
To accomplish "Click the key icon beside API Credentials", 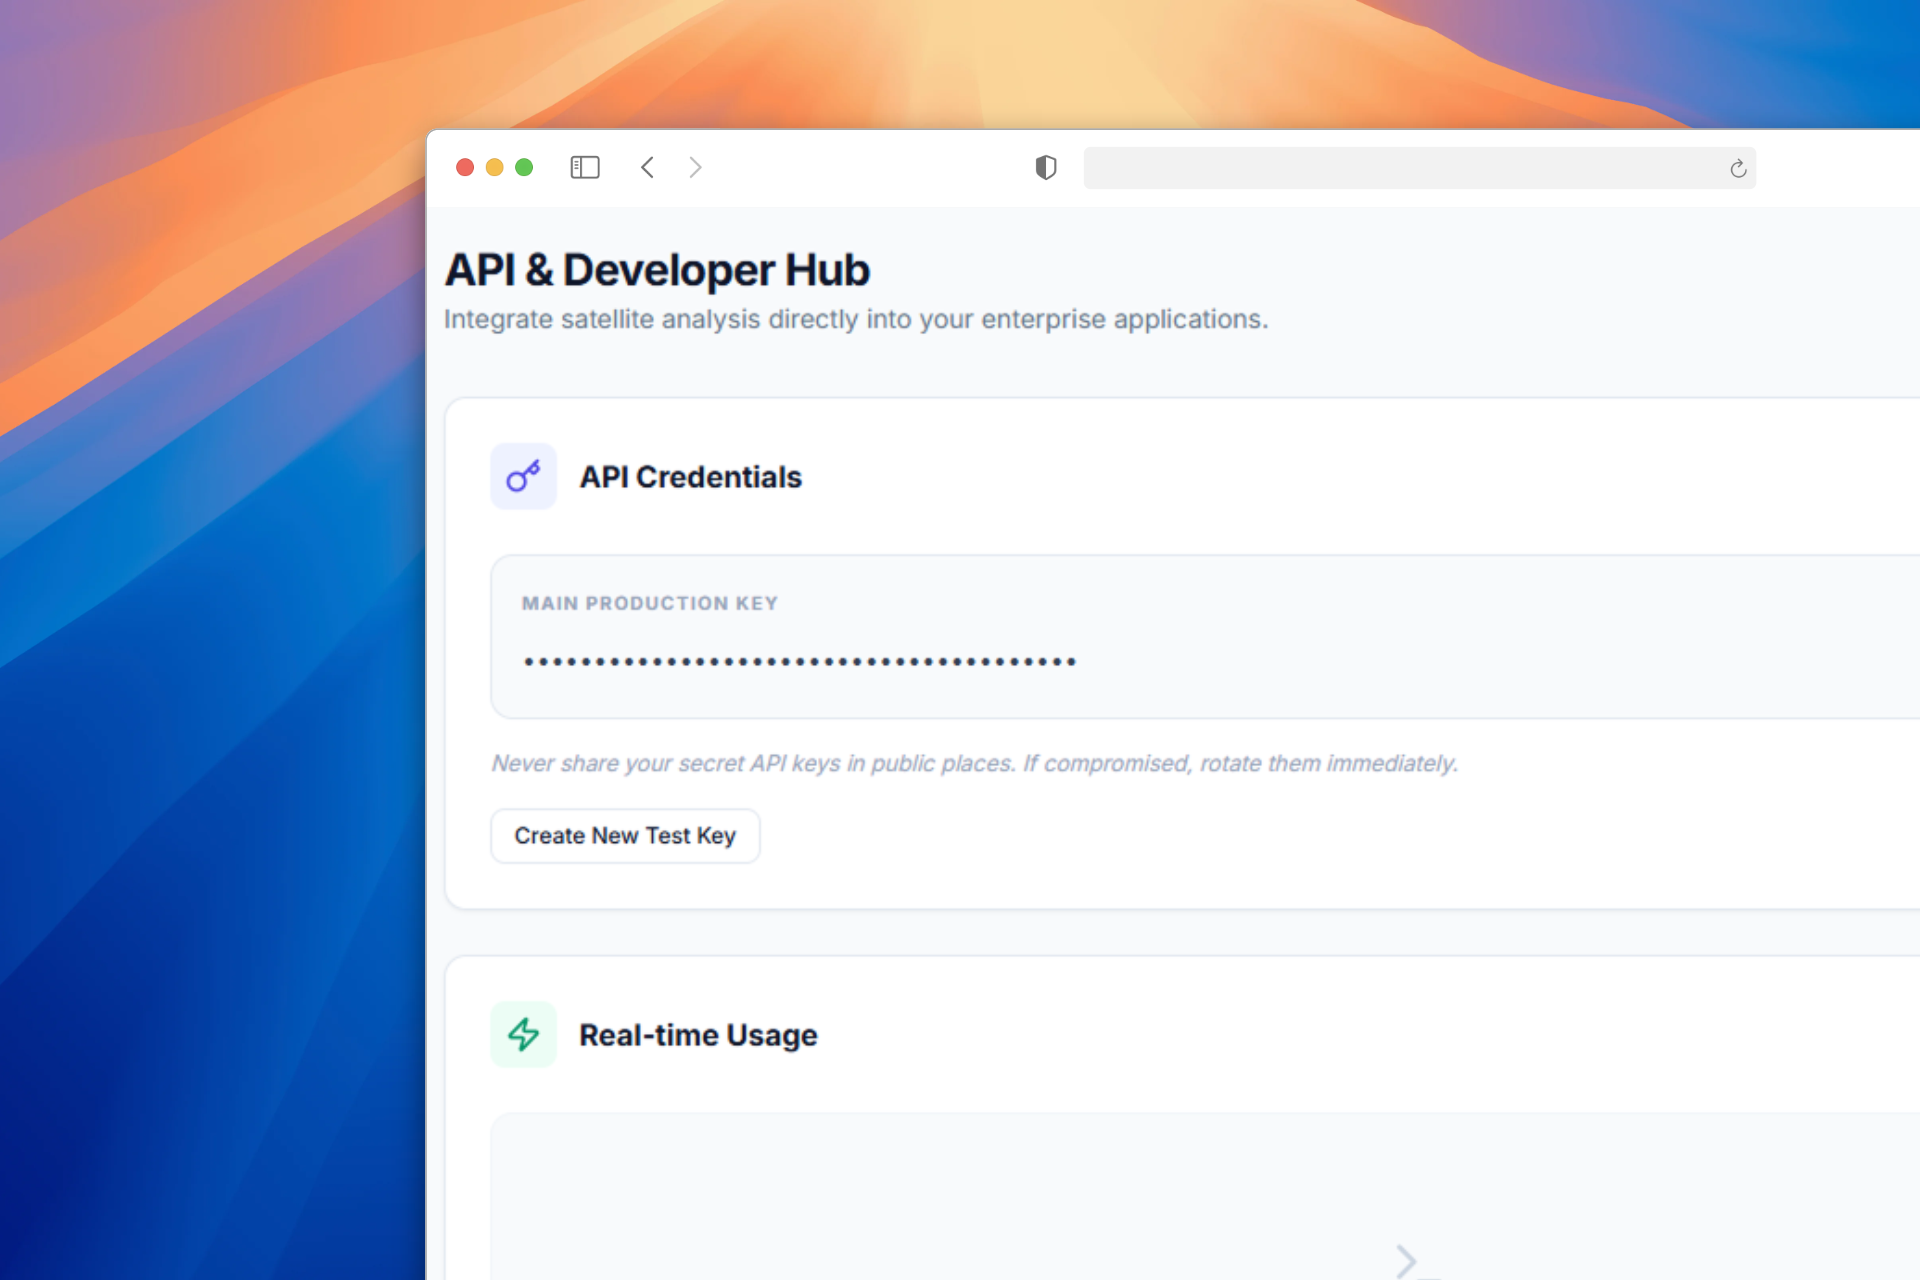I will (523, 476).
